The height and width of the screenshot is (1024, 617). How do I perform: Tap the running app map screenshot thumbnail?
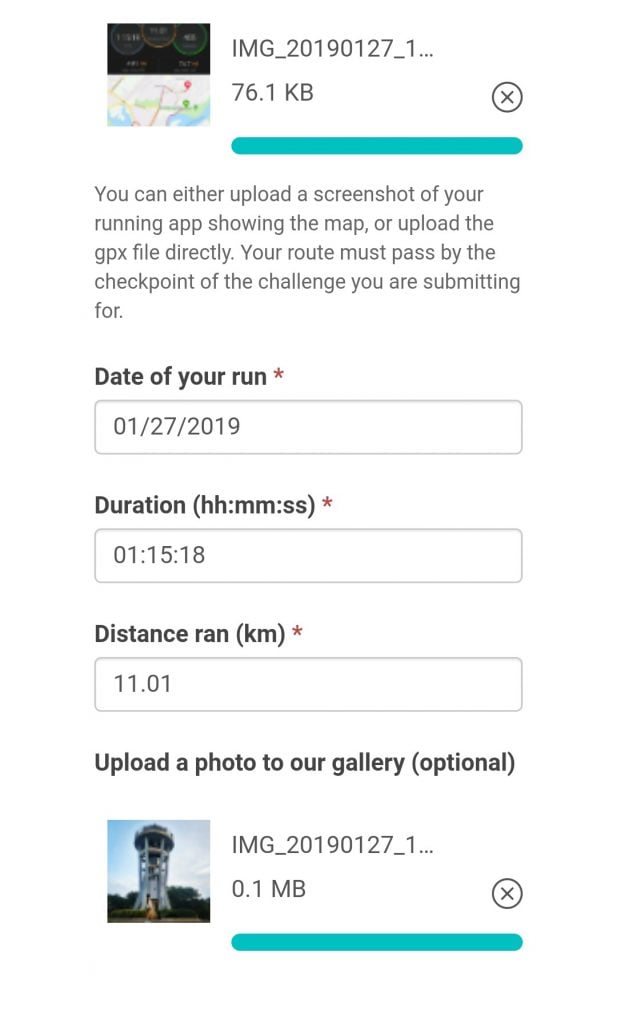(x=158, y=75)
